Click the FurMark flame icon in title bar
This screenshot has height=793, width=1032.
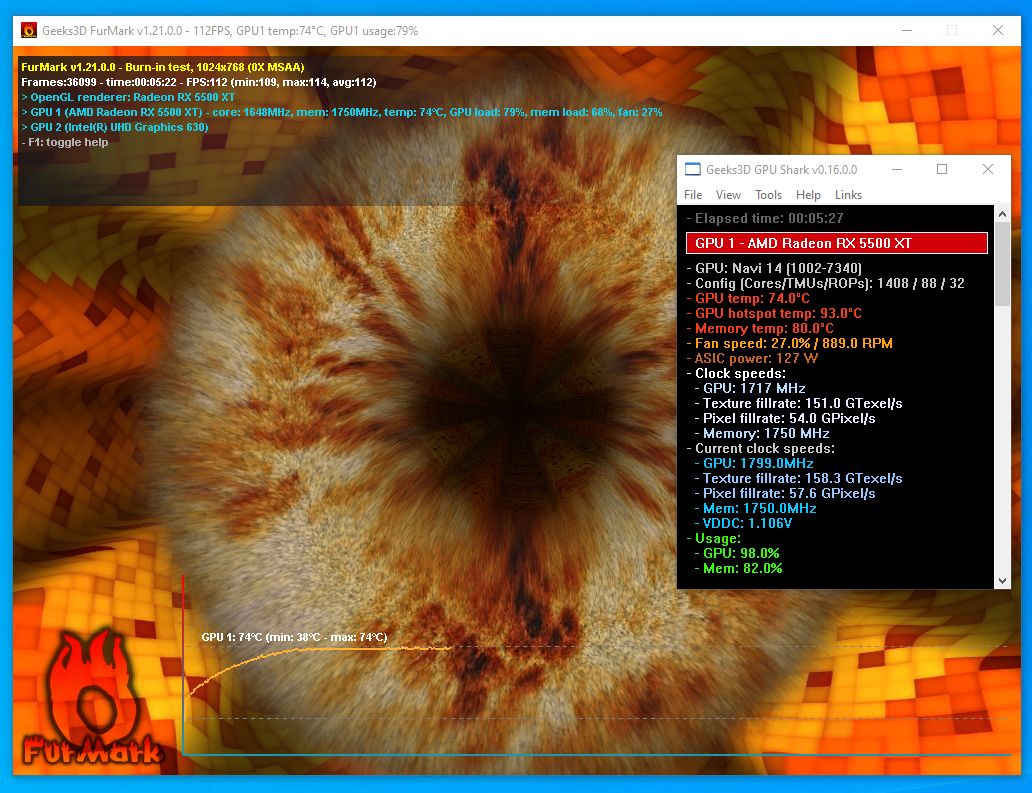(x=29, y=30)
